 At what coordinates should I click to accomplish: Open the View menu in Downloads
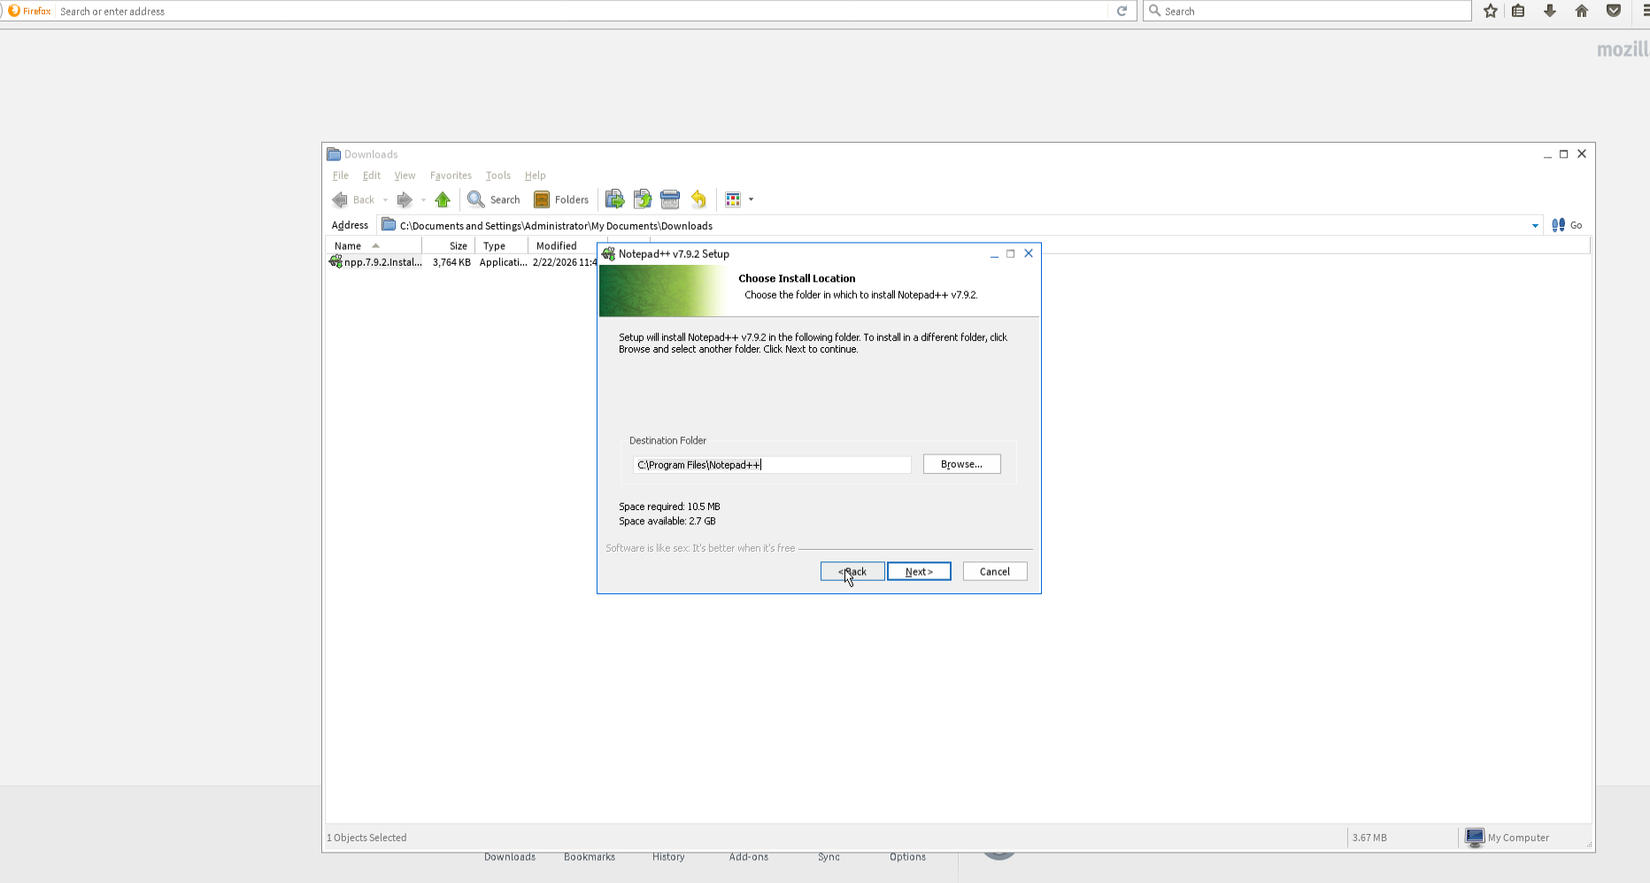tap(404, 176)
